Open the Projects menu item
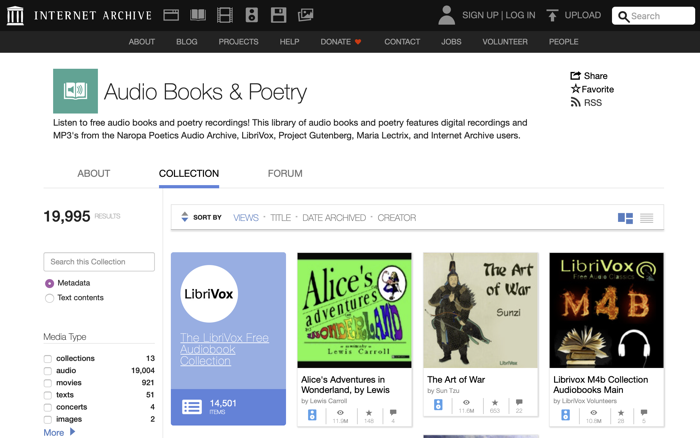The image size is (700, 438). point(238,42)
